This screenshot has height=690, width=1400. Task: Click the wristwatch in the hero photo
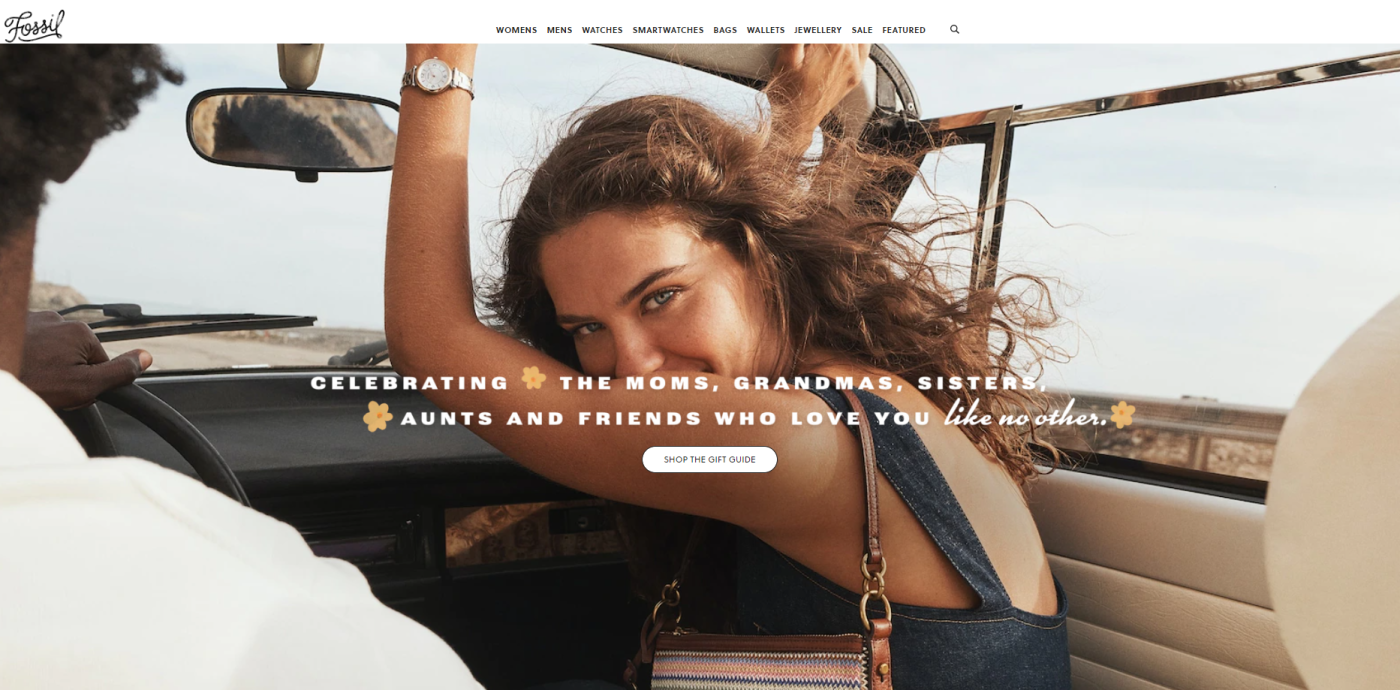pos(436,76)
